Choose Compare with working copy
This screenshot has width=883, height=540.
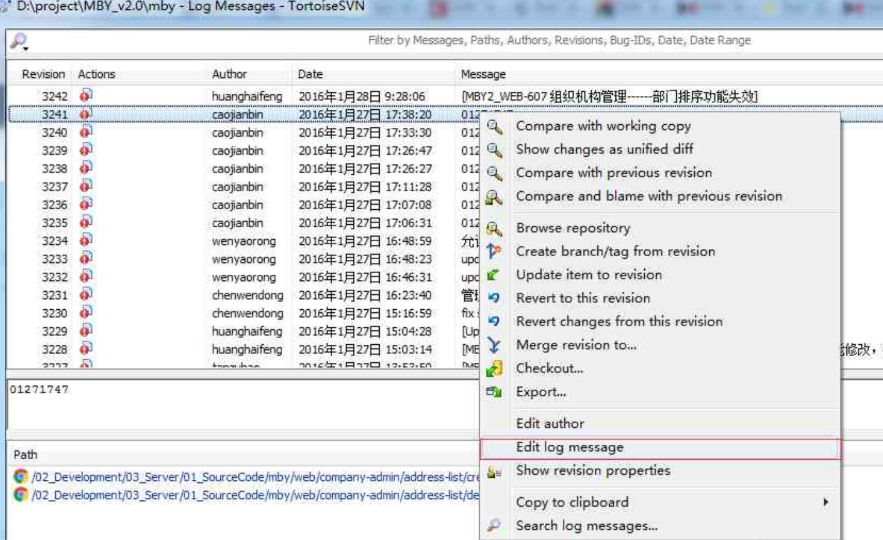tap(603, 126)
